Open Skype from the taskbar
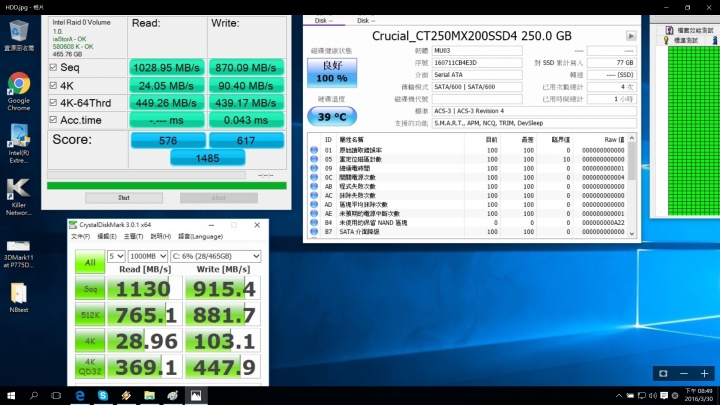This screenshot has height=405, width=720. tap(103, 395)
